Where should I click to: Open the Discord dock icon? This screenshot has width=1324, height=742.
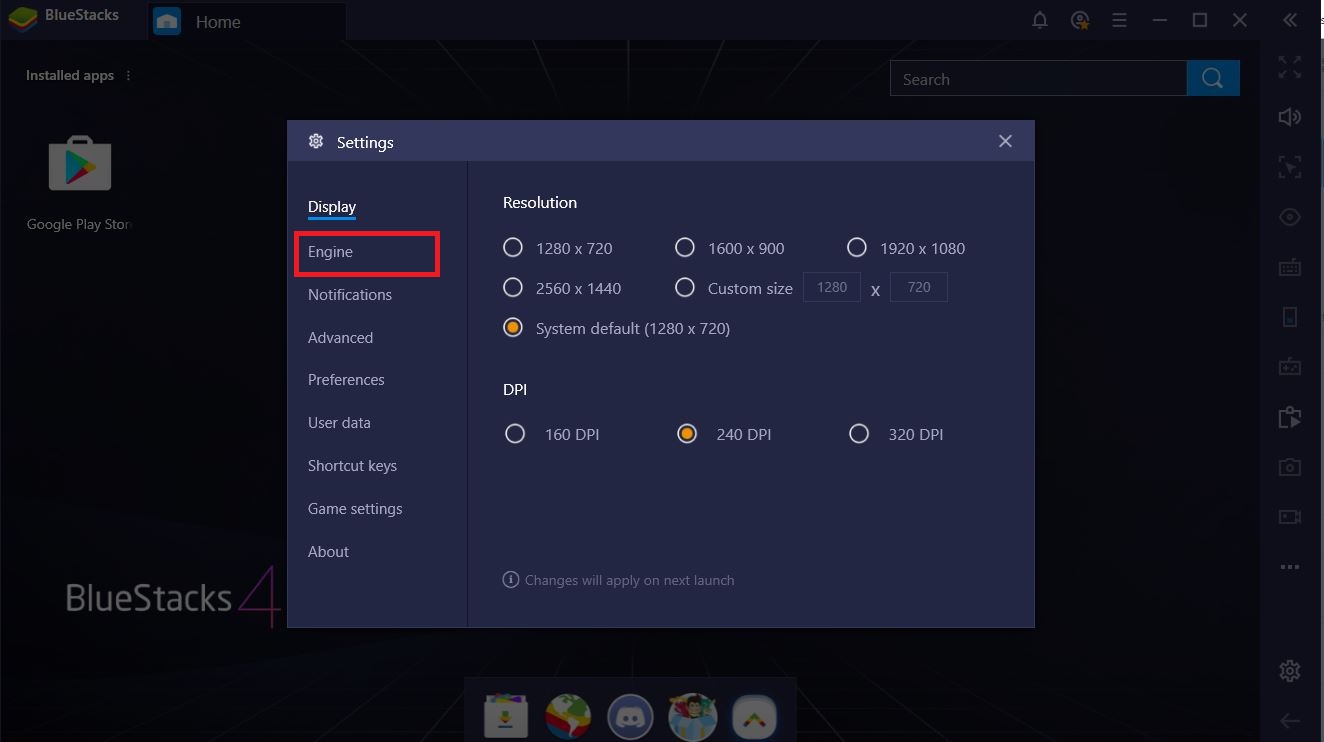point(630,716)
